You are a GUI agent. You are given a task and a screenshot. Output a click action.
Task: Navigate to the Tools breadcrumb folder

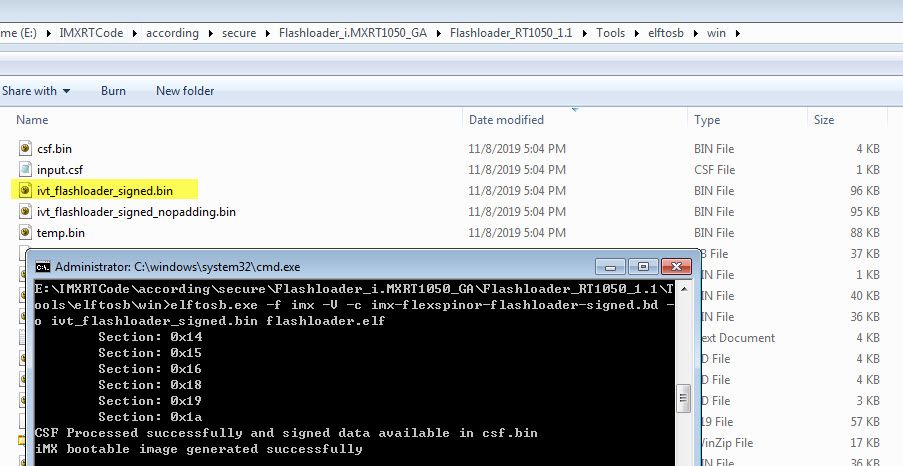610,33
